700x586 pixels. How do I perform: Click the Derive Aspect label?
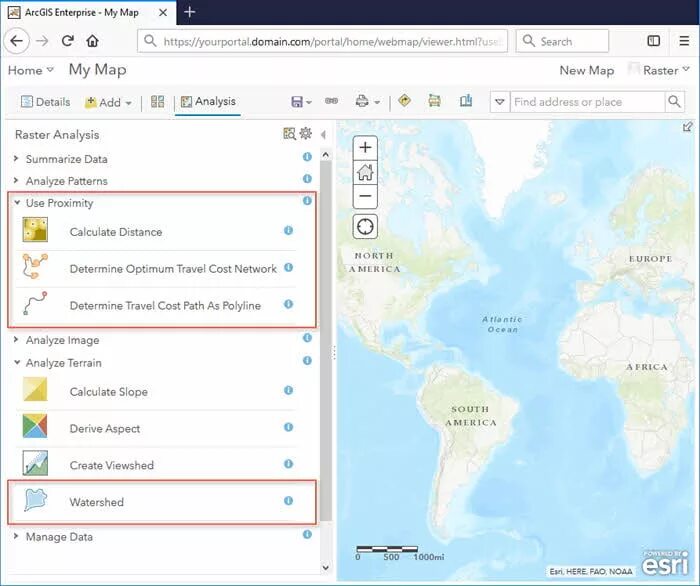click(105, 428)
